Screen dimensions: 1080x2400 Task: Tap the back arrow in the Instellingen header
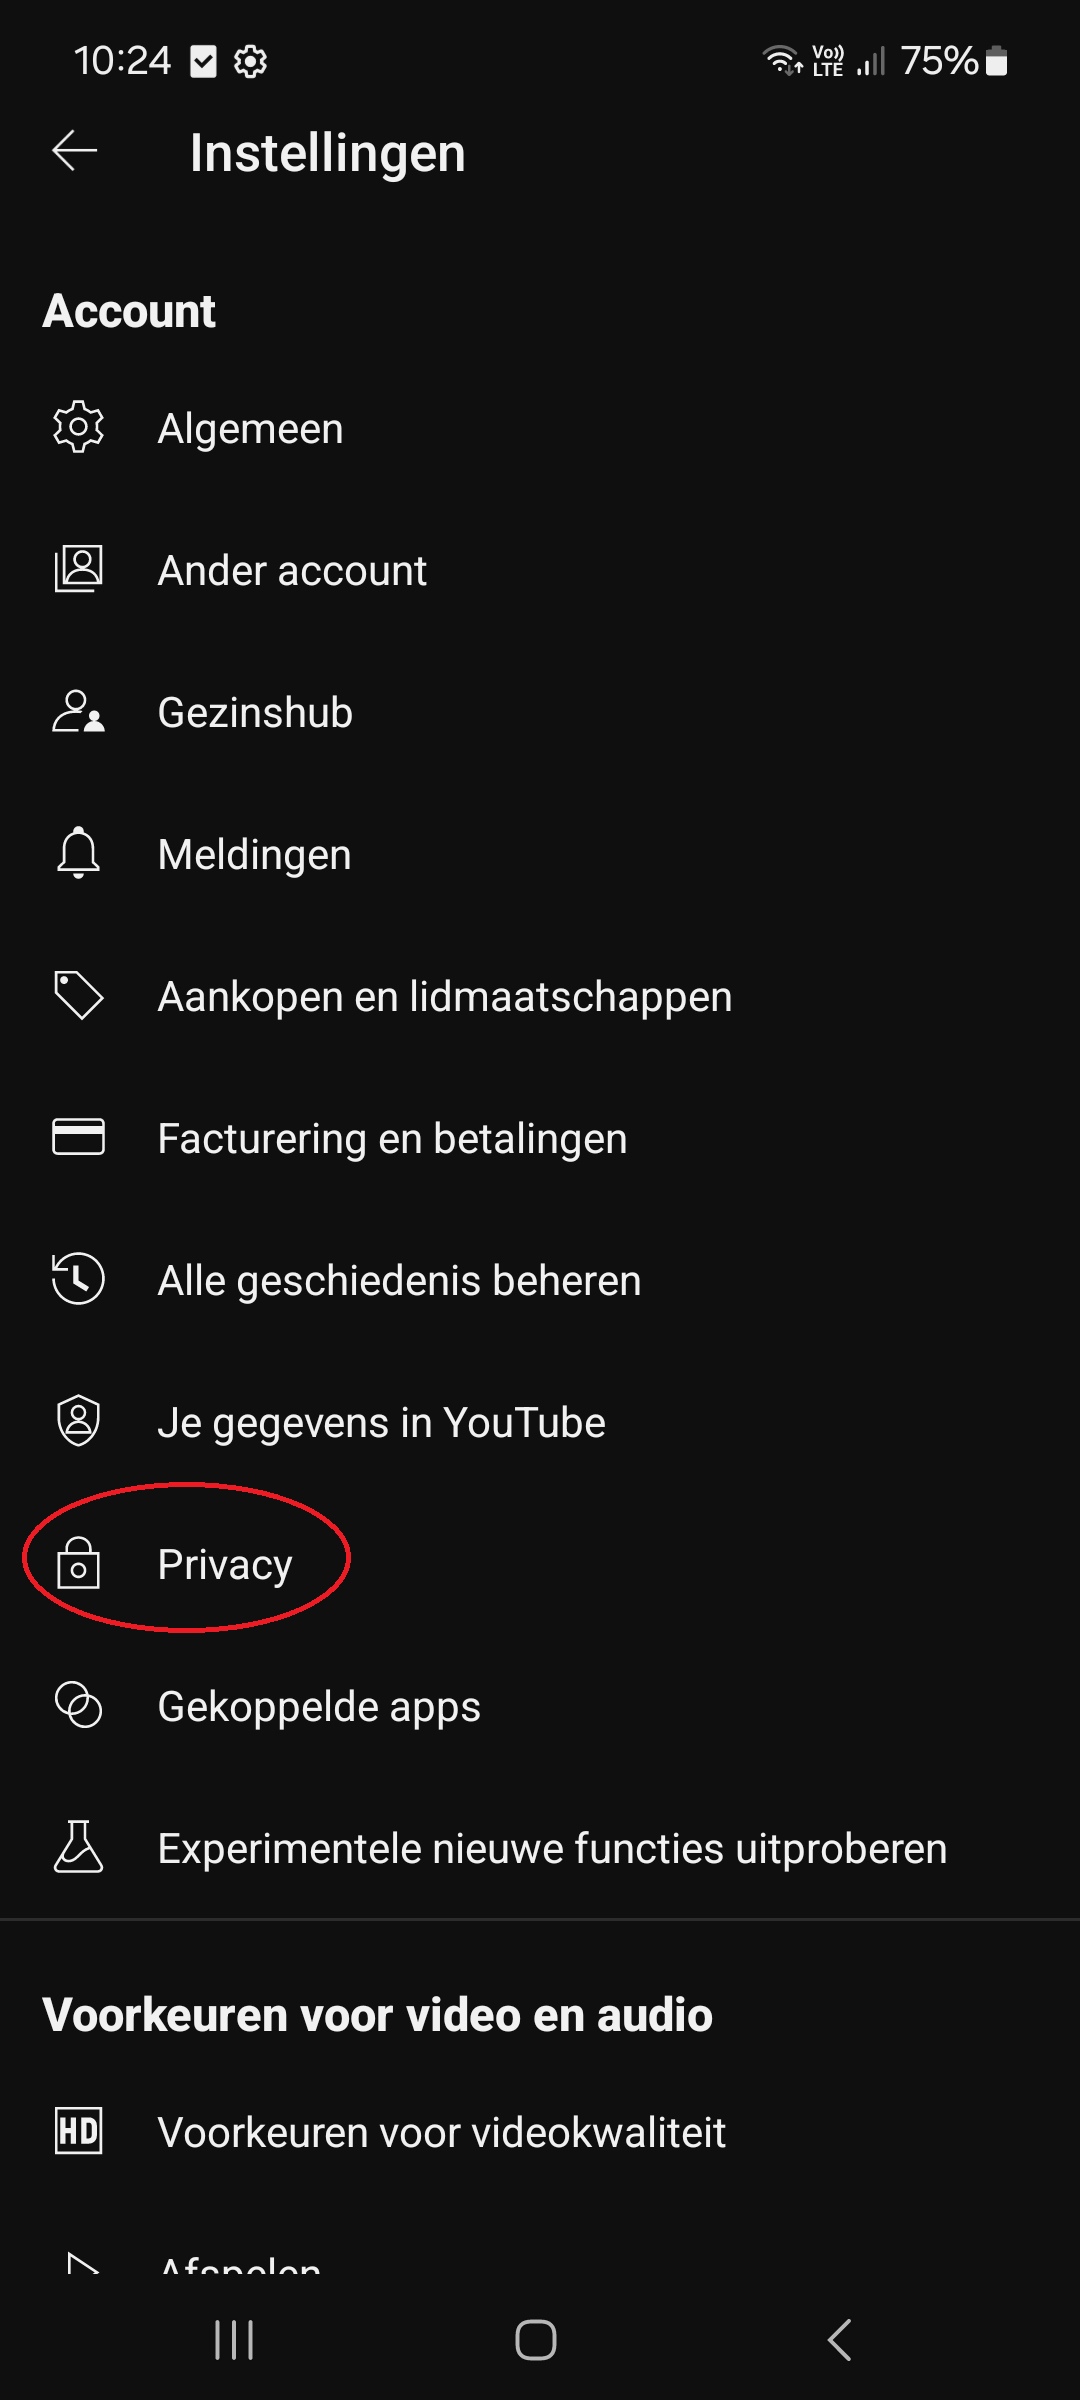point(75,152)
